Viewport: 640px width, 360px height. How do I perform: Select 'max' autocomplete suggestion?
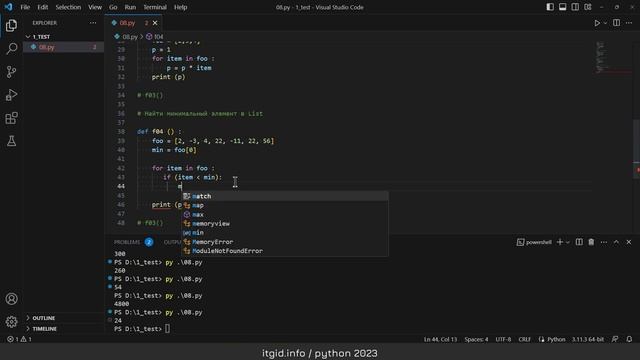(285, 214)
